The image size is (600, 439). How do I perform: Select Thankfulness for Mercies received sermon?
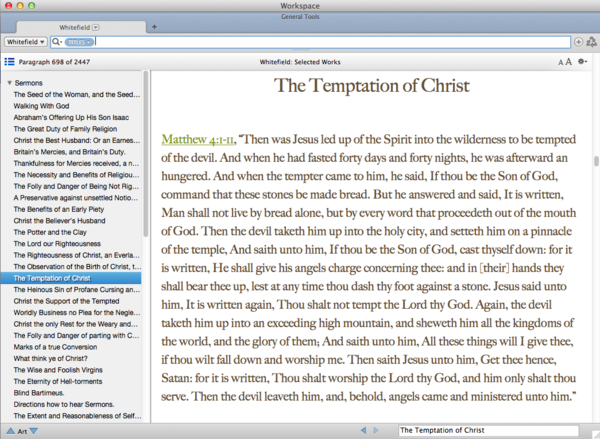(77, 163)
